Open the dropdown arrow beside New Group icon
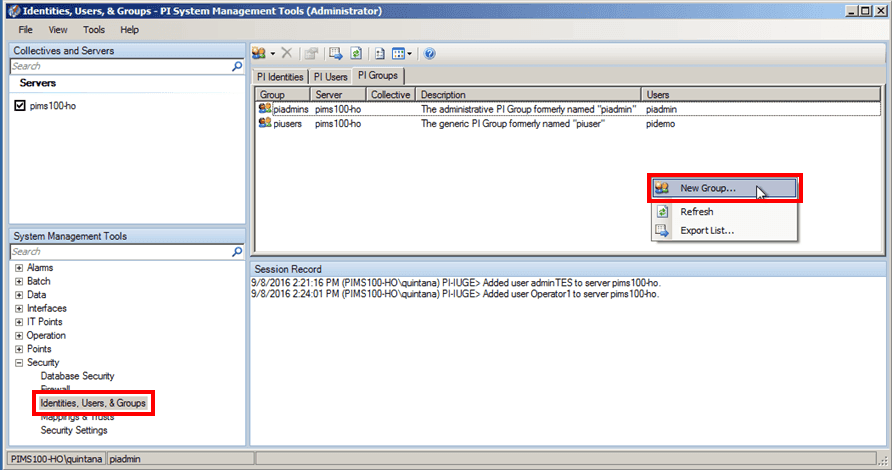 click(x=272, y=54)
